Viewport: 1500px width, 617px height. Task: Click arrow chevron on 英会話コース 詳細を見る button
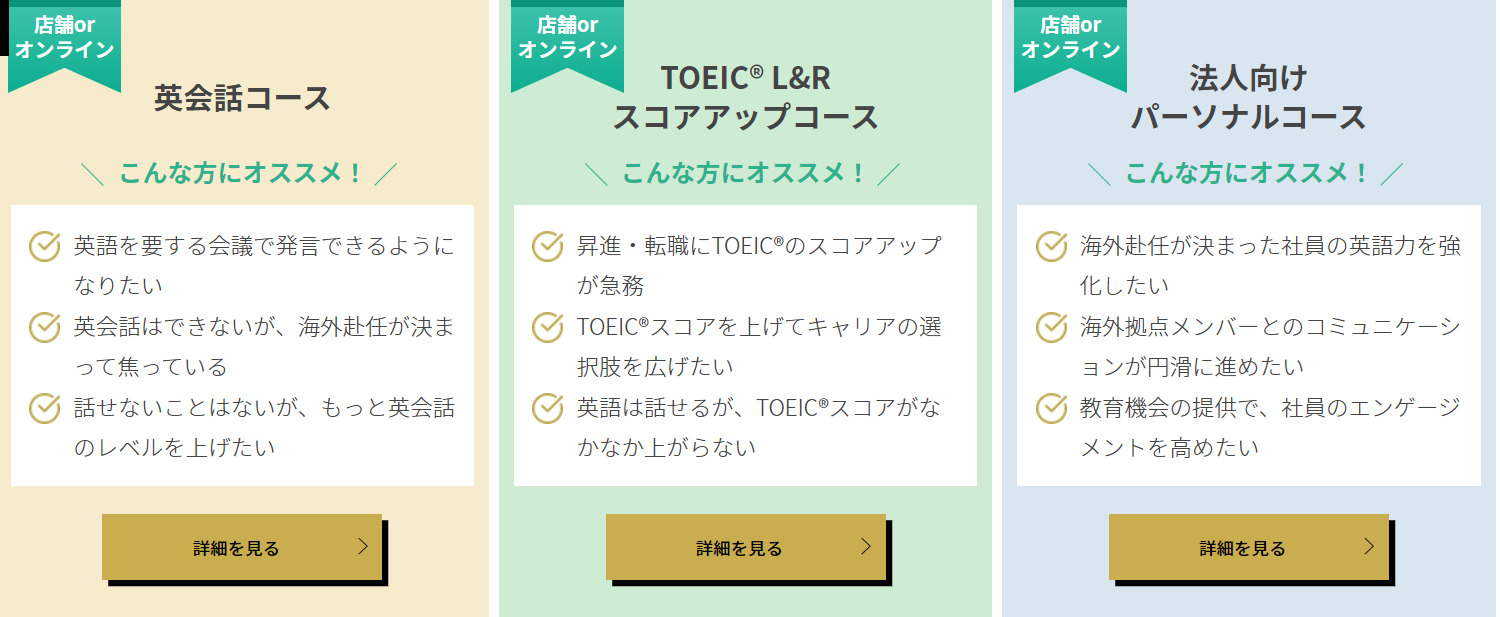[x=363, y=546]
